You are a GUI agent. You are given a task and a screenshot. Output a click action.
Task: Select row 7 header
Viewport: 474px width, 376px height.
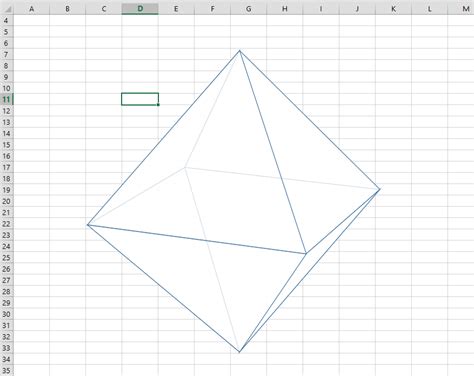click(7, 54)
